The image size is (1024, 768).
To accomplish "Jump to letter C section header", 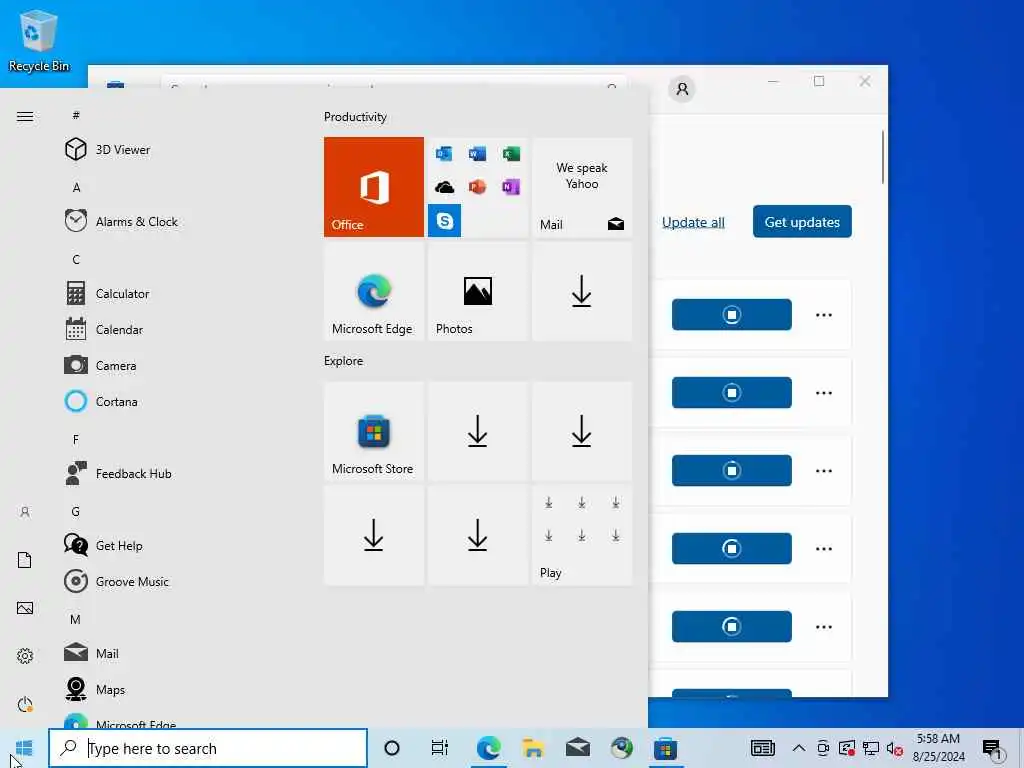I will coord(76,259).
